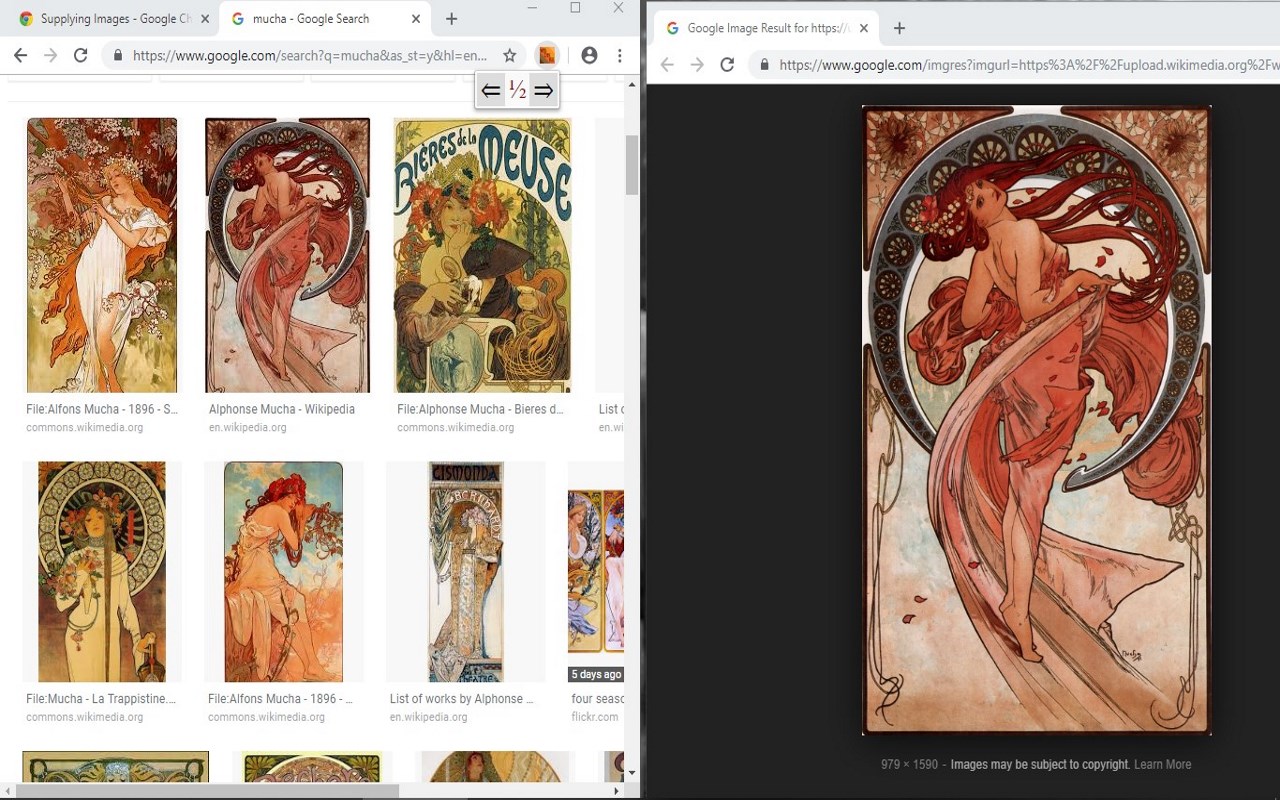Go forward in the right Chrome window

[697, 65]
